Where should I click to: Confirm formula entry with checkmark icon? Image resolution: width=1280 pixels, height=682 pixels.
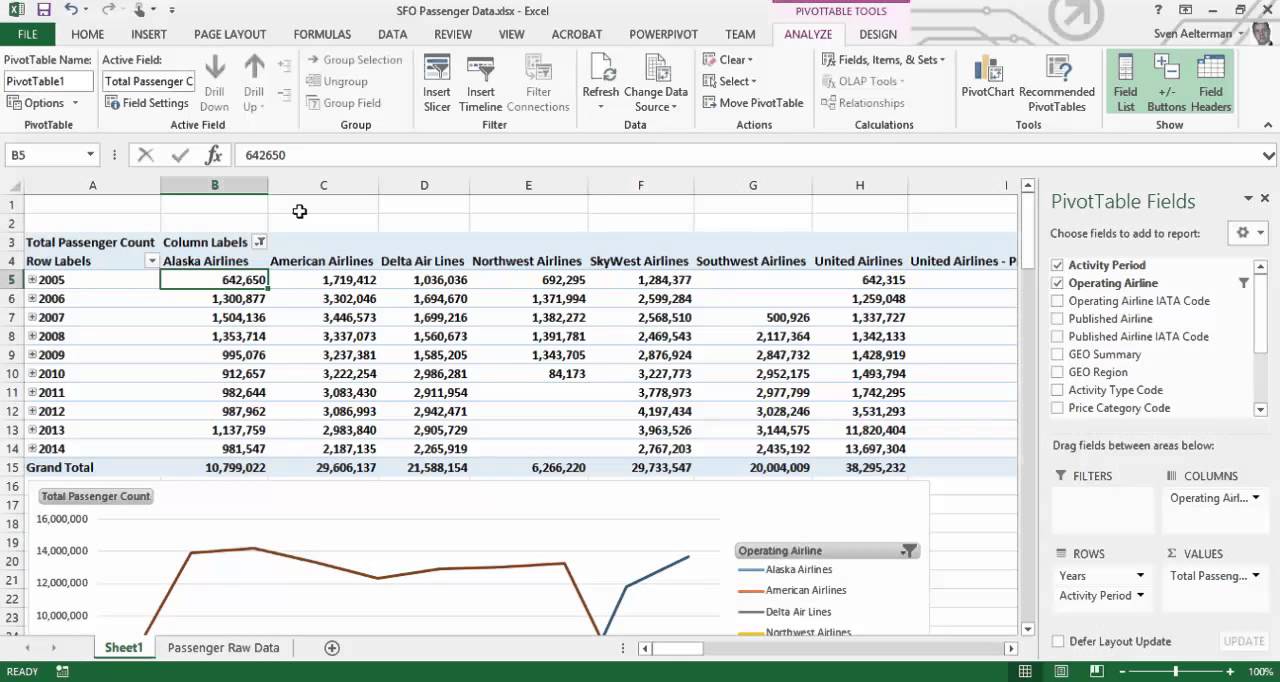(180, 155)
